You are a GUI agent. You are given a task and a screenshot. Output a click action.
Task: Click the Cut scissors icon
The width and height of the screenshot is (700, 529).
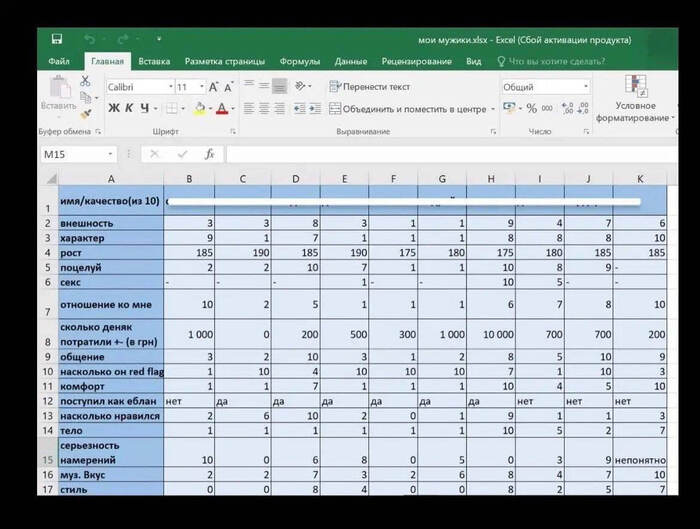(87, 83)
